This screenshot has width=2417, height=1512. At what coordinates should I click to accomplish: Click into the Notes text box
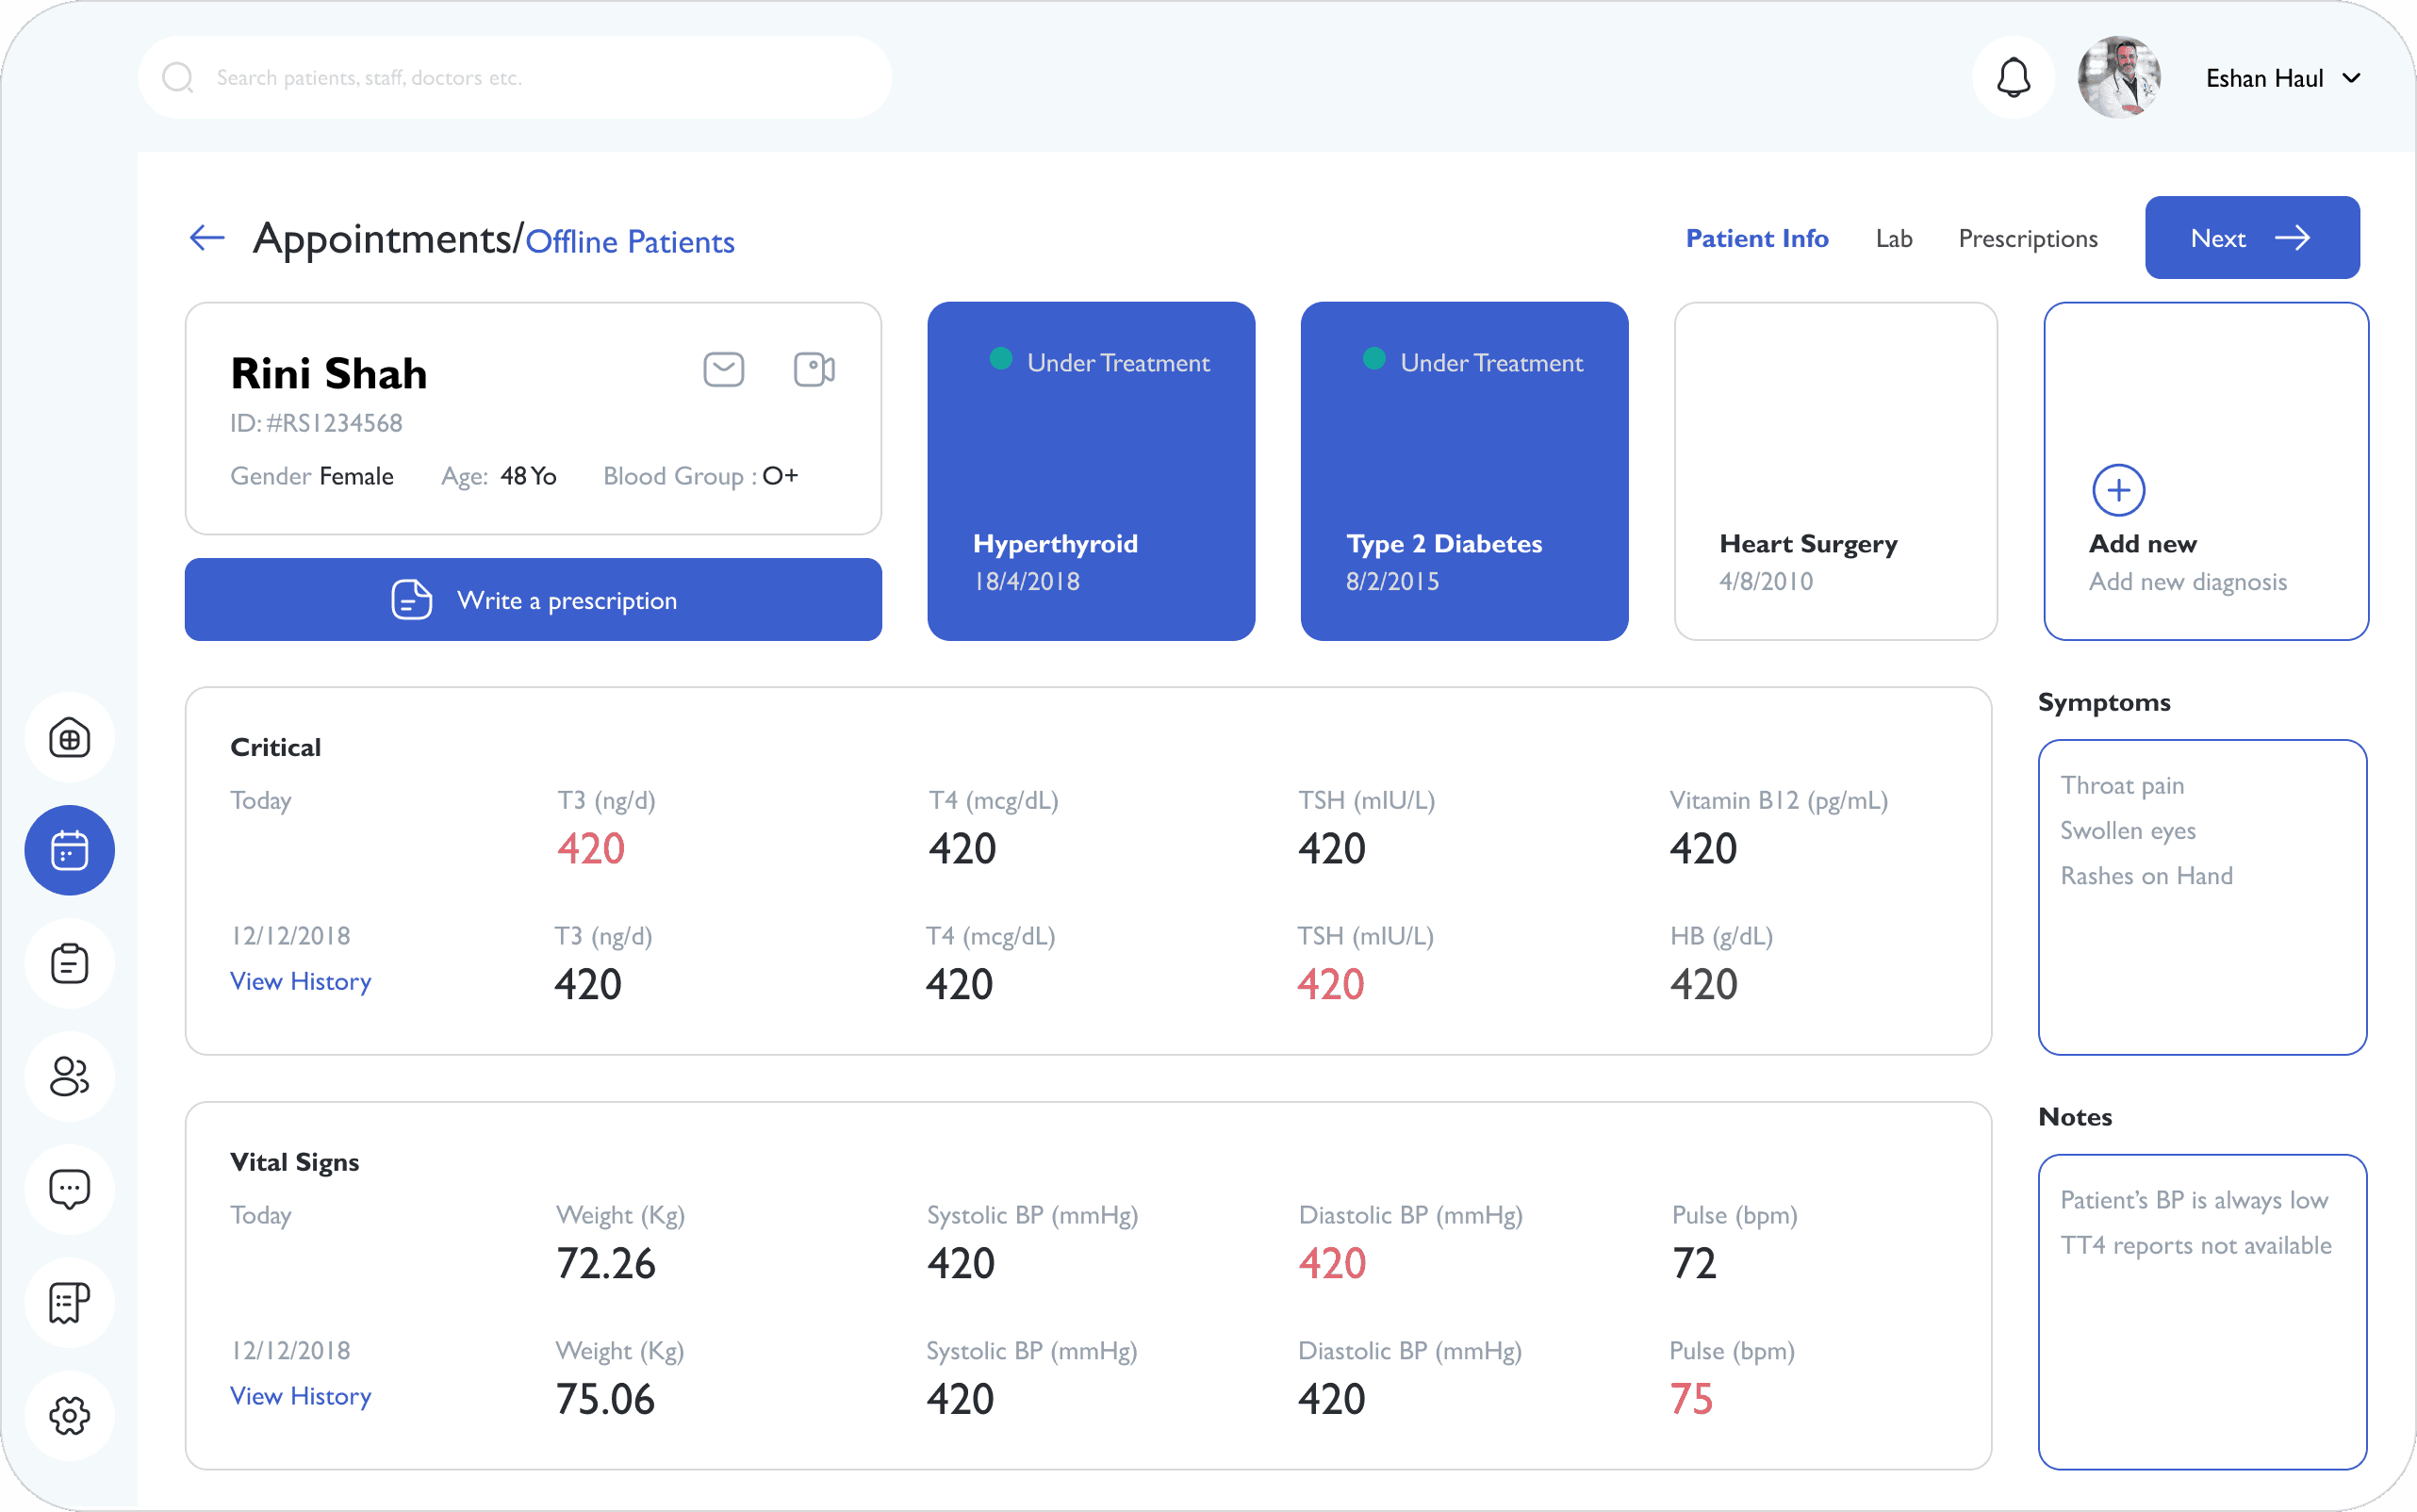click(x=2202, y=1312)
